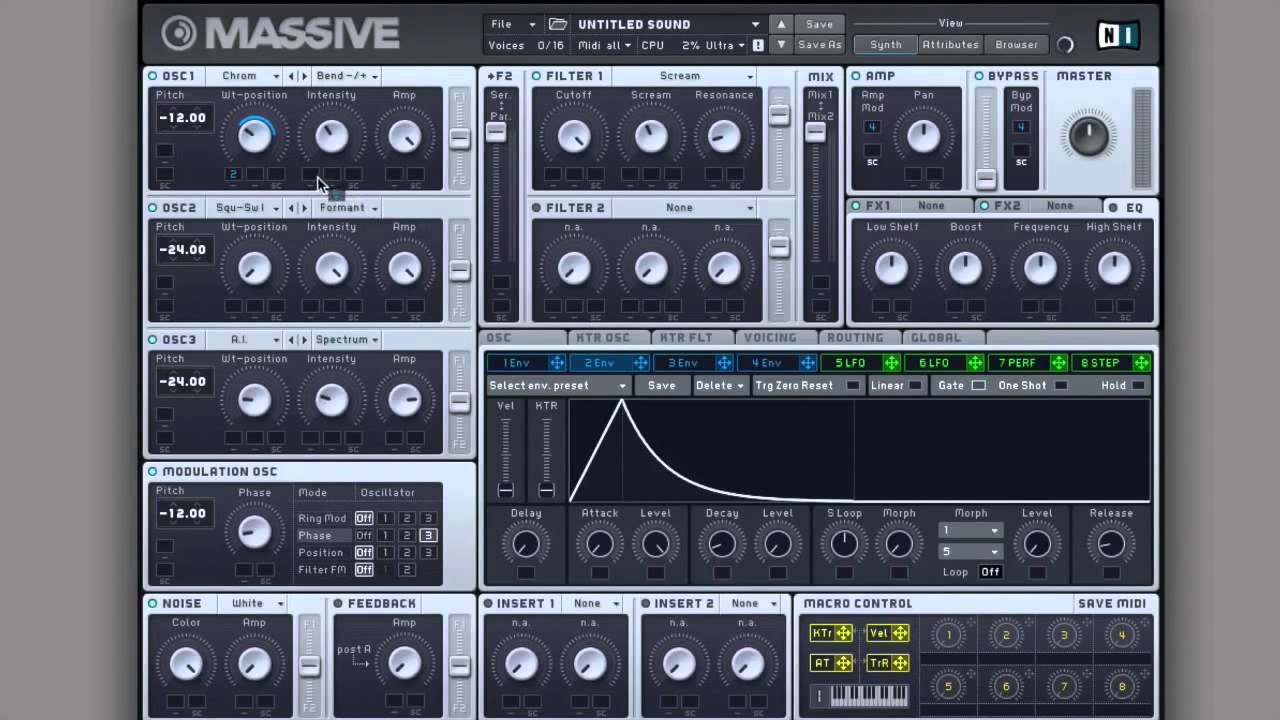The image size is (1280, 720).
Task: Open the Select env. preset dropdown
Action: tap(558, 386)
